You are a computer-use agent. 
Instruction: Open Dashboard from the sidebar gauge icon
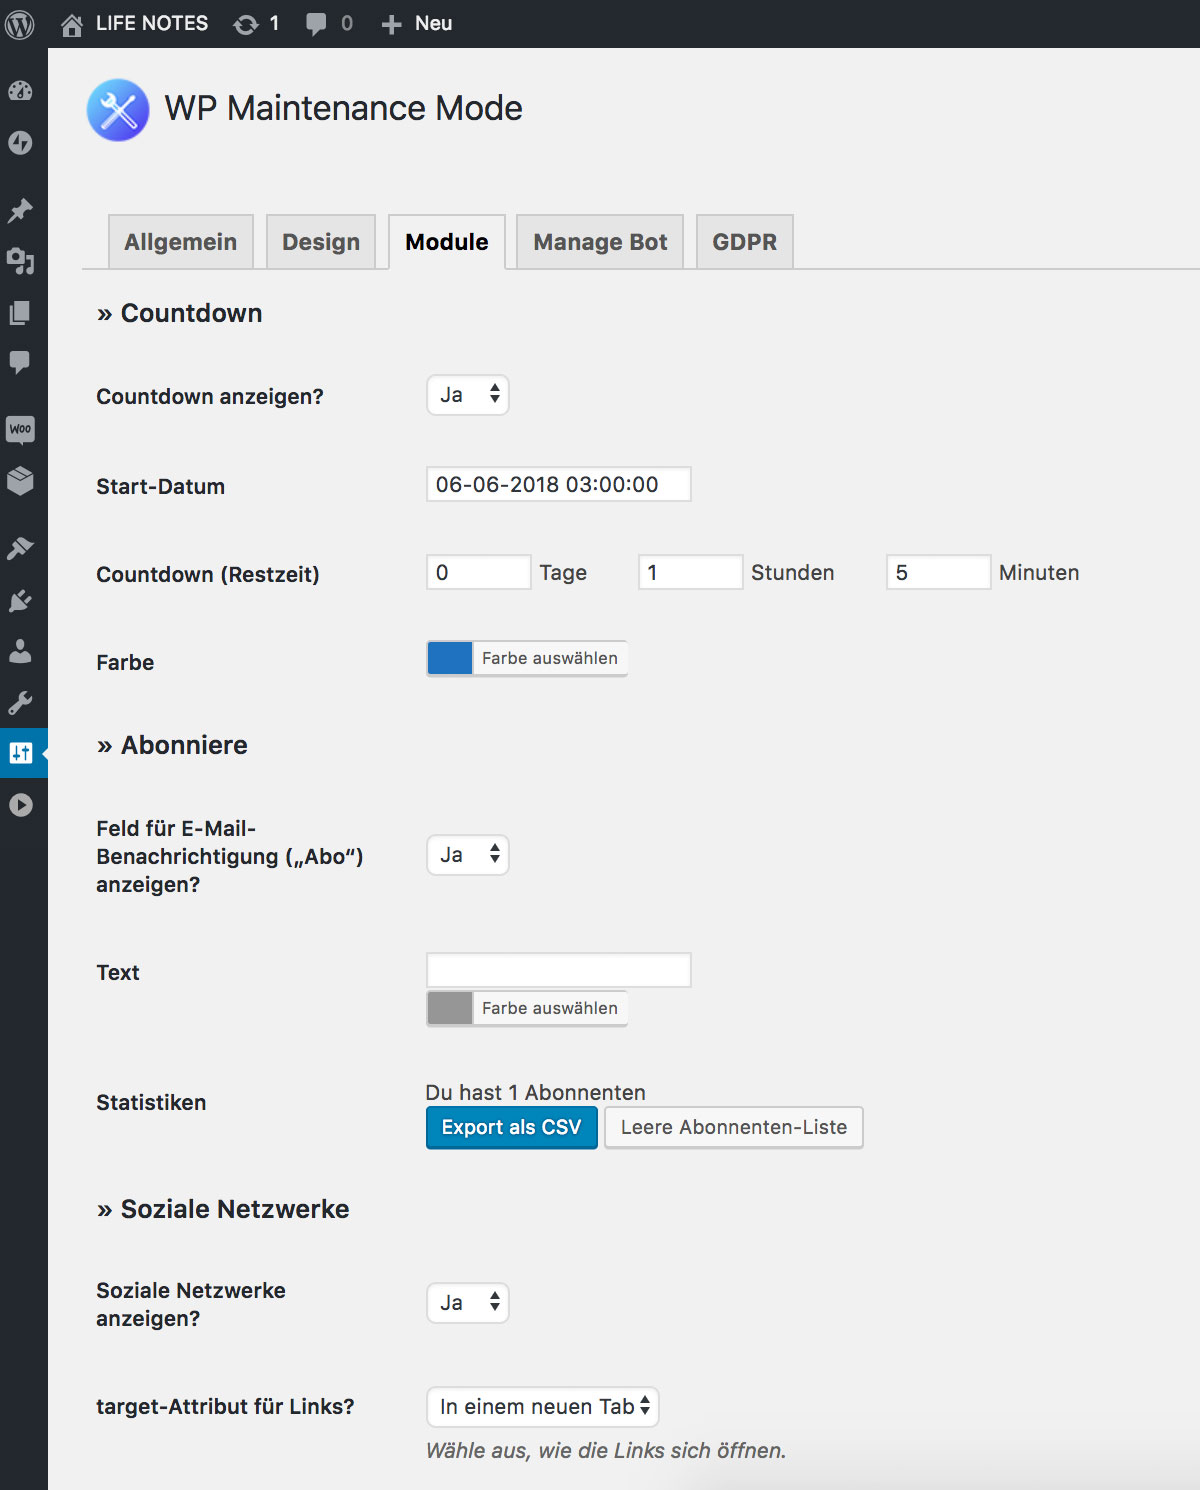[20, 91]
